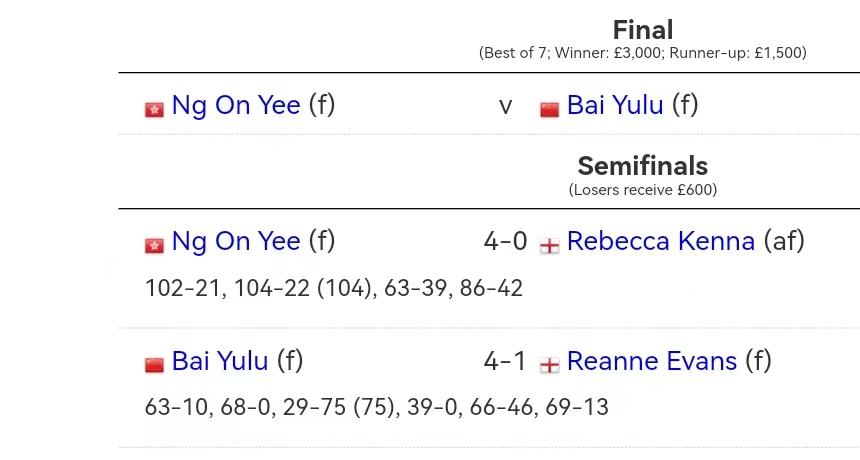
Task: Open Ng On Yee link in the semifinal match
Action: pyautogui.click(x=236, y=241)
